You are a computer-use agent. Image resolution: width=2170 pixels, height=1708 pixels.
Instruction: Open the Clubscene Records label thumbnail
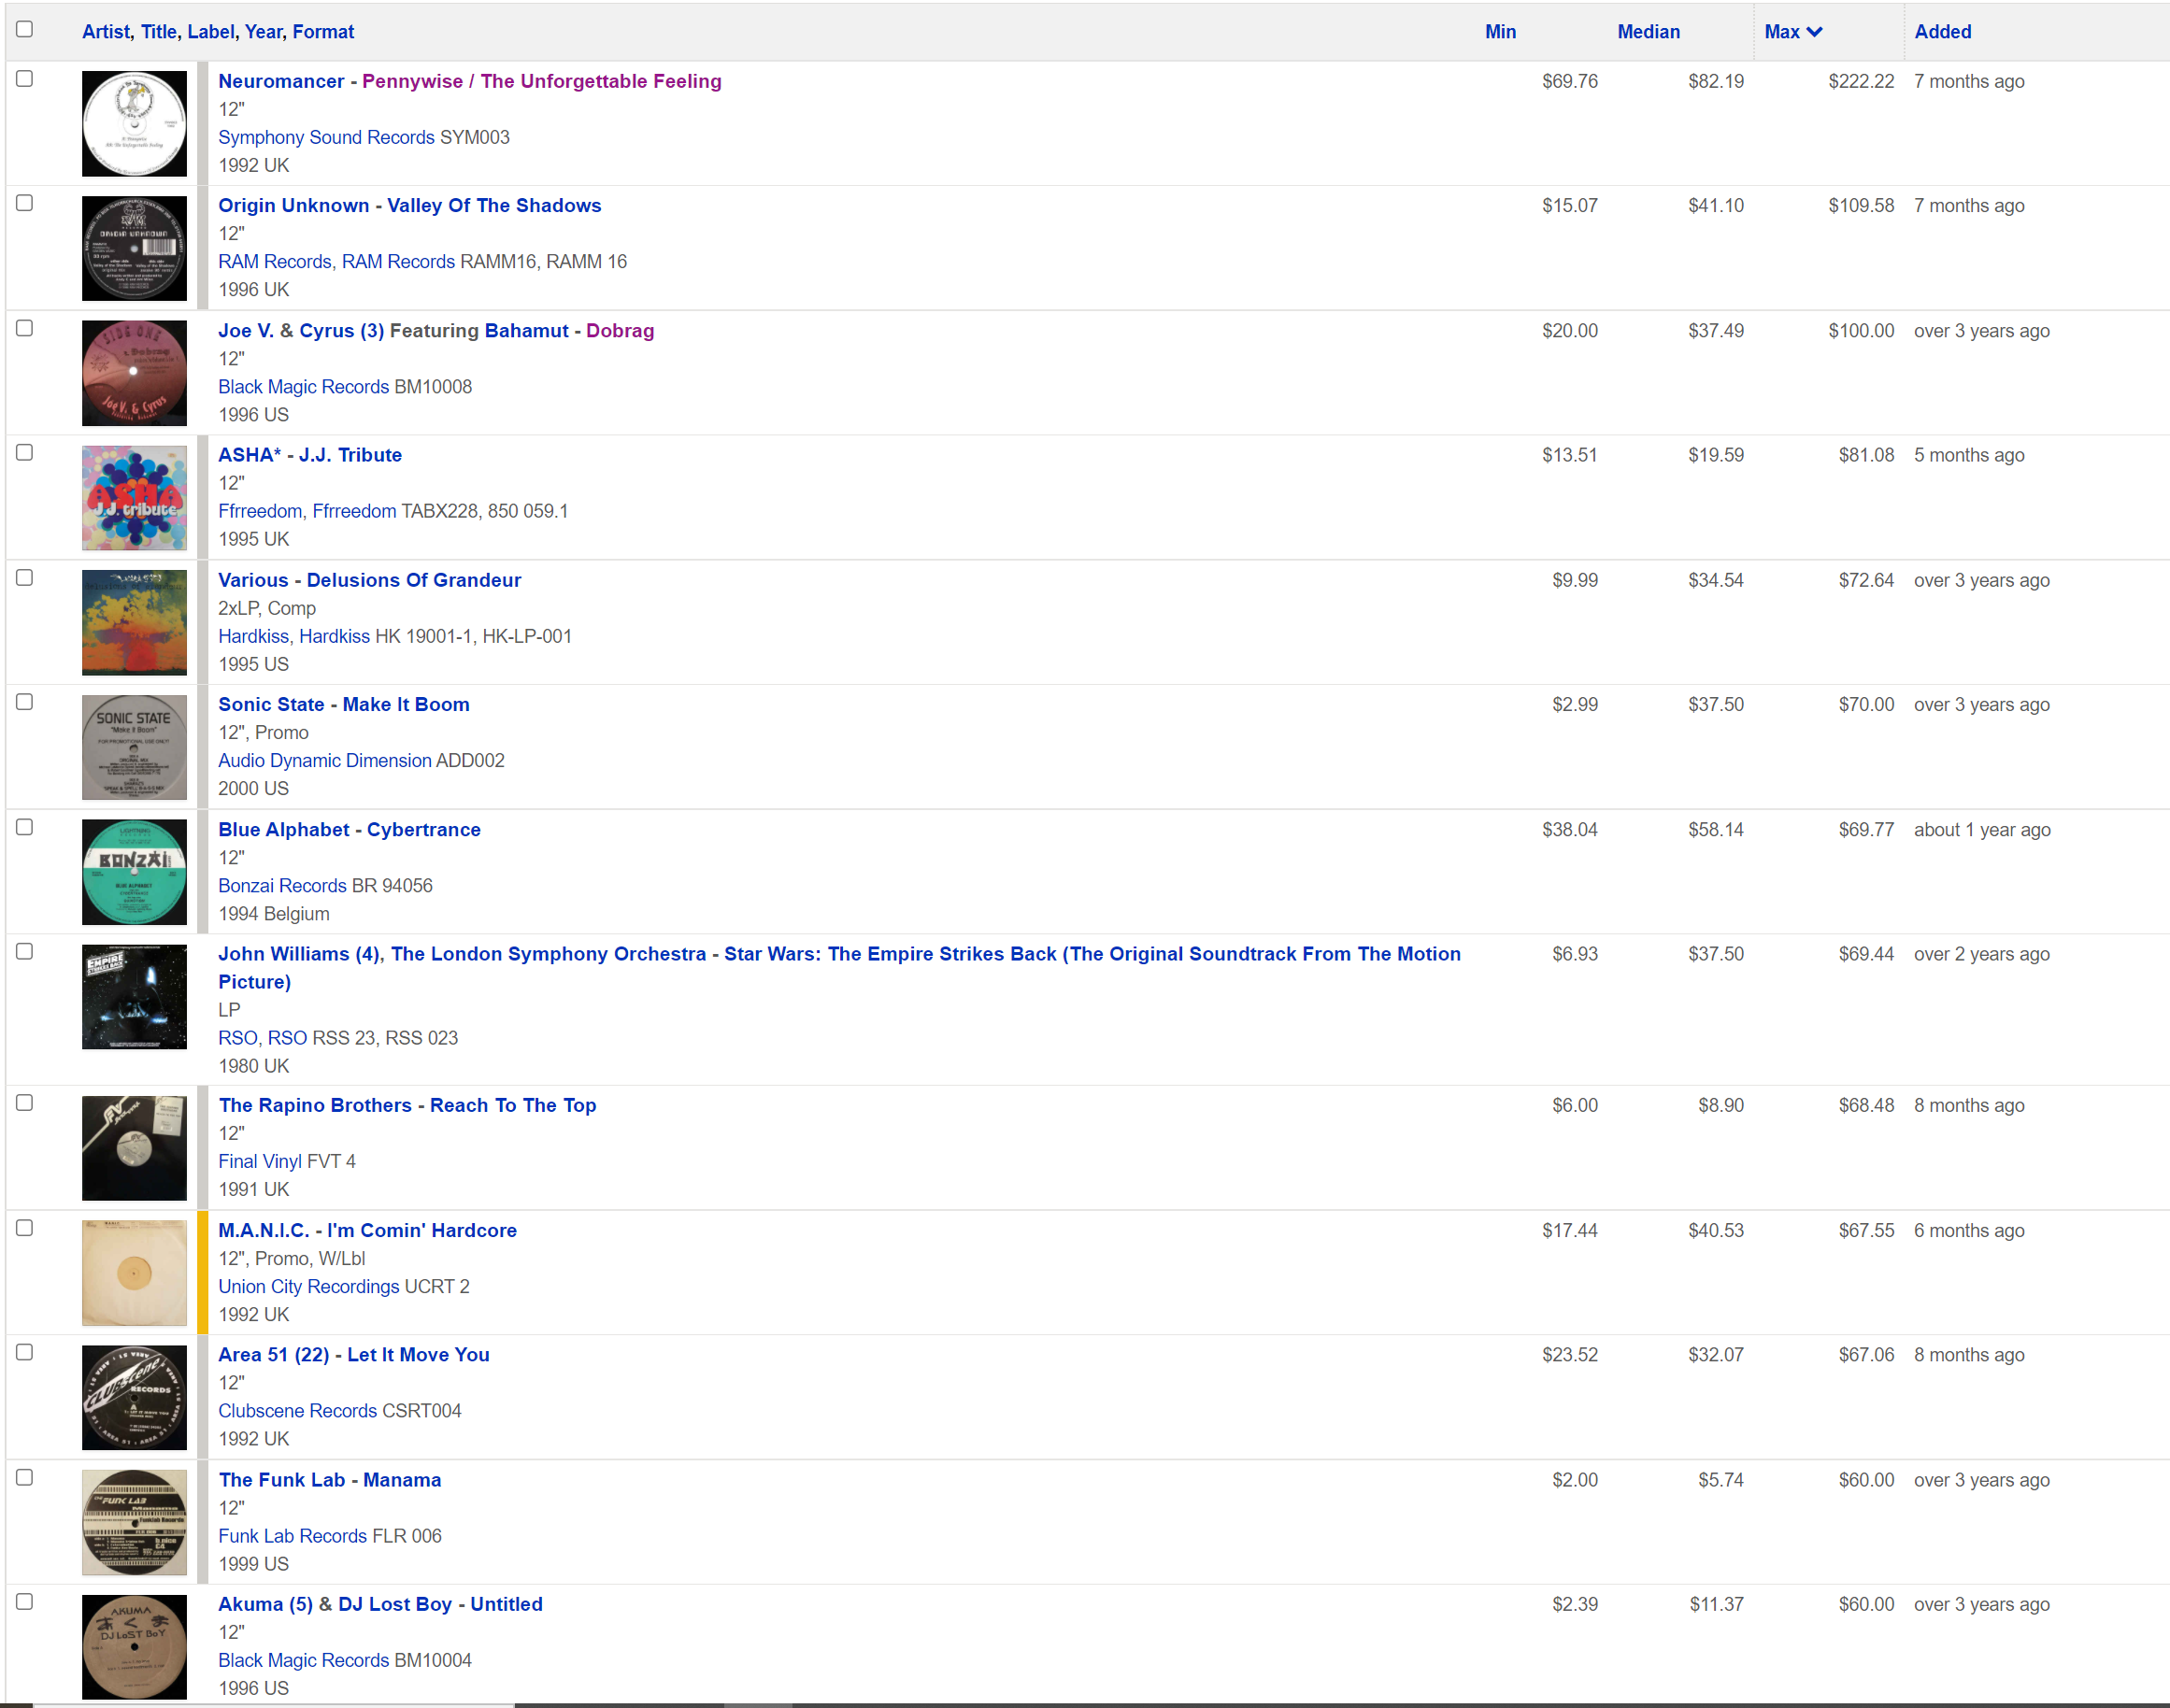134,1398
